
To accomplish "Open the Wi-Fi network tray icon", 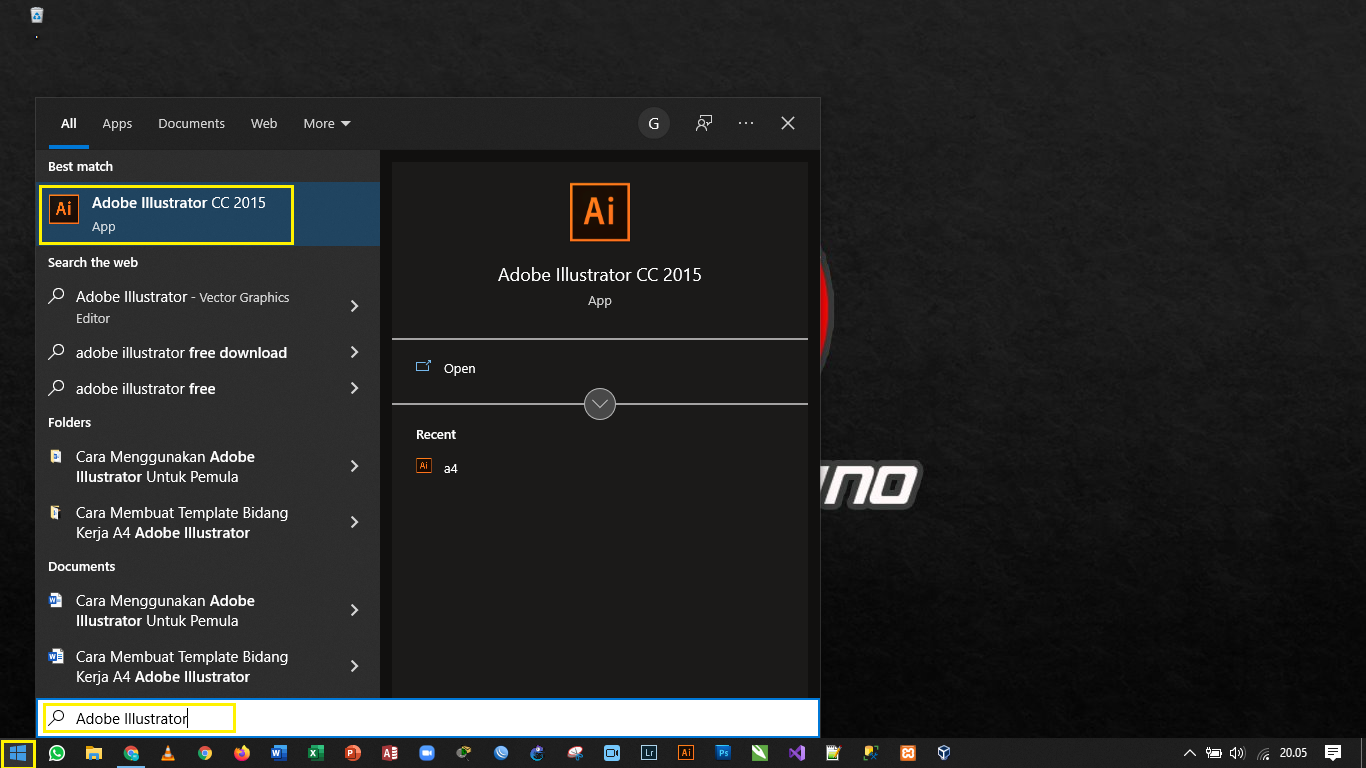I will coord(1263,753).
